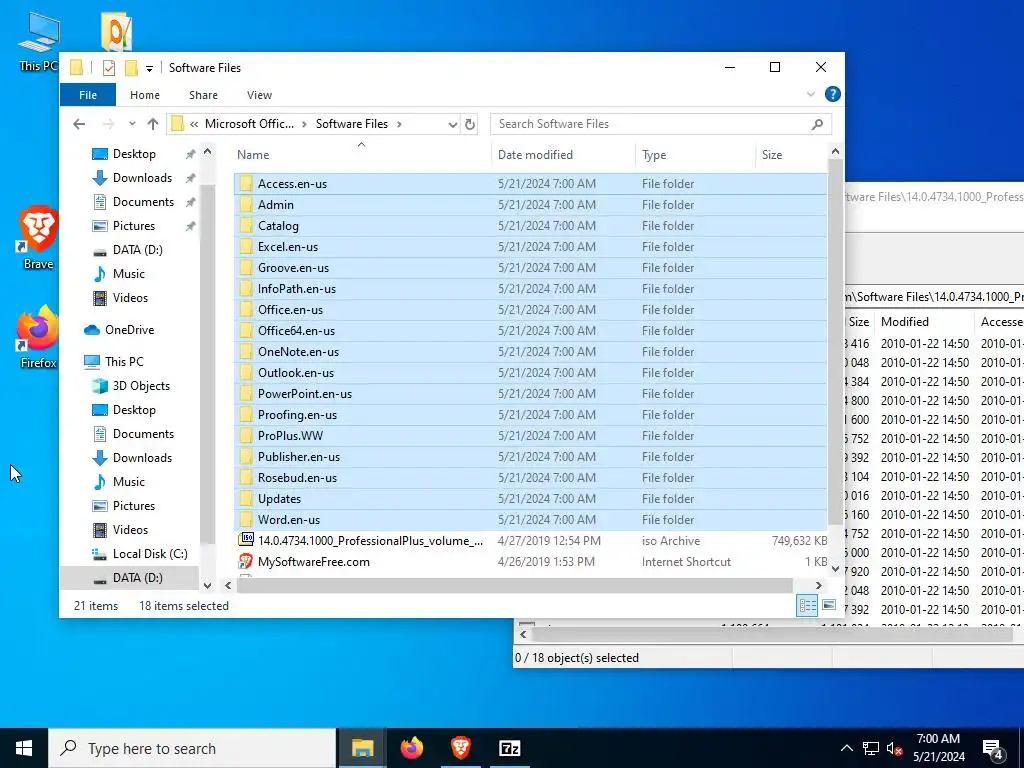1024x768 pixels.
Task: Select the Updates folder
Action: pyautogui.click(x=530, y=498)
